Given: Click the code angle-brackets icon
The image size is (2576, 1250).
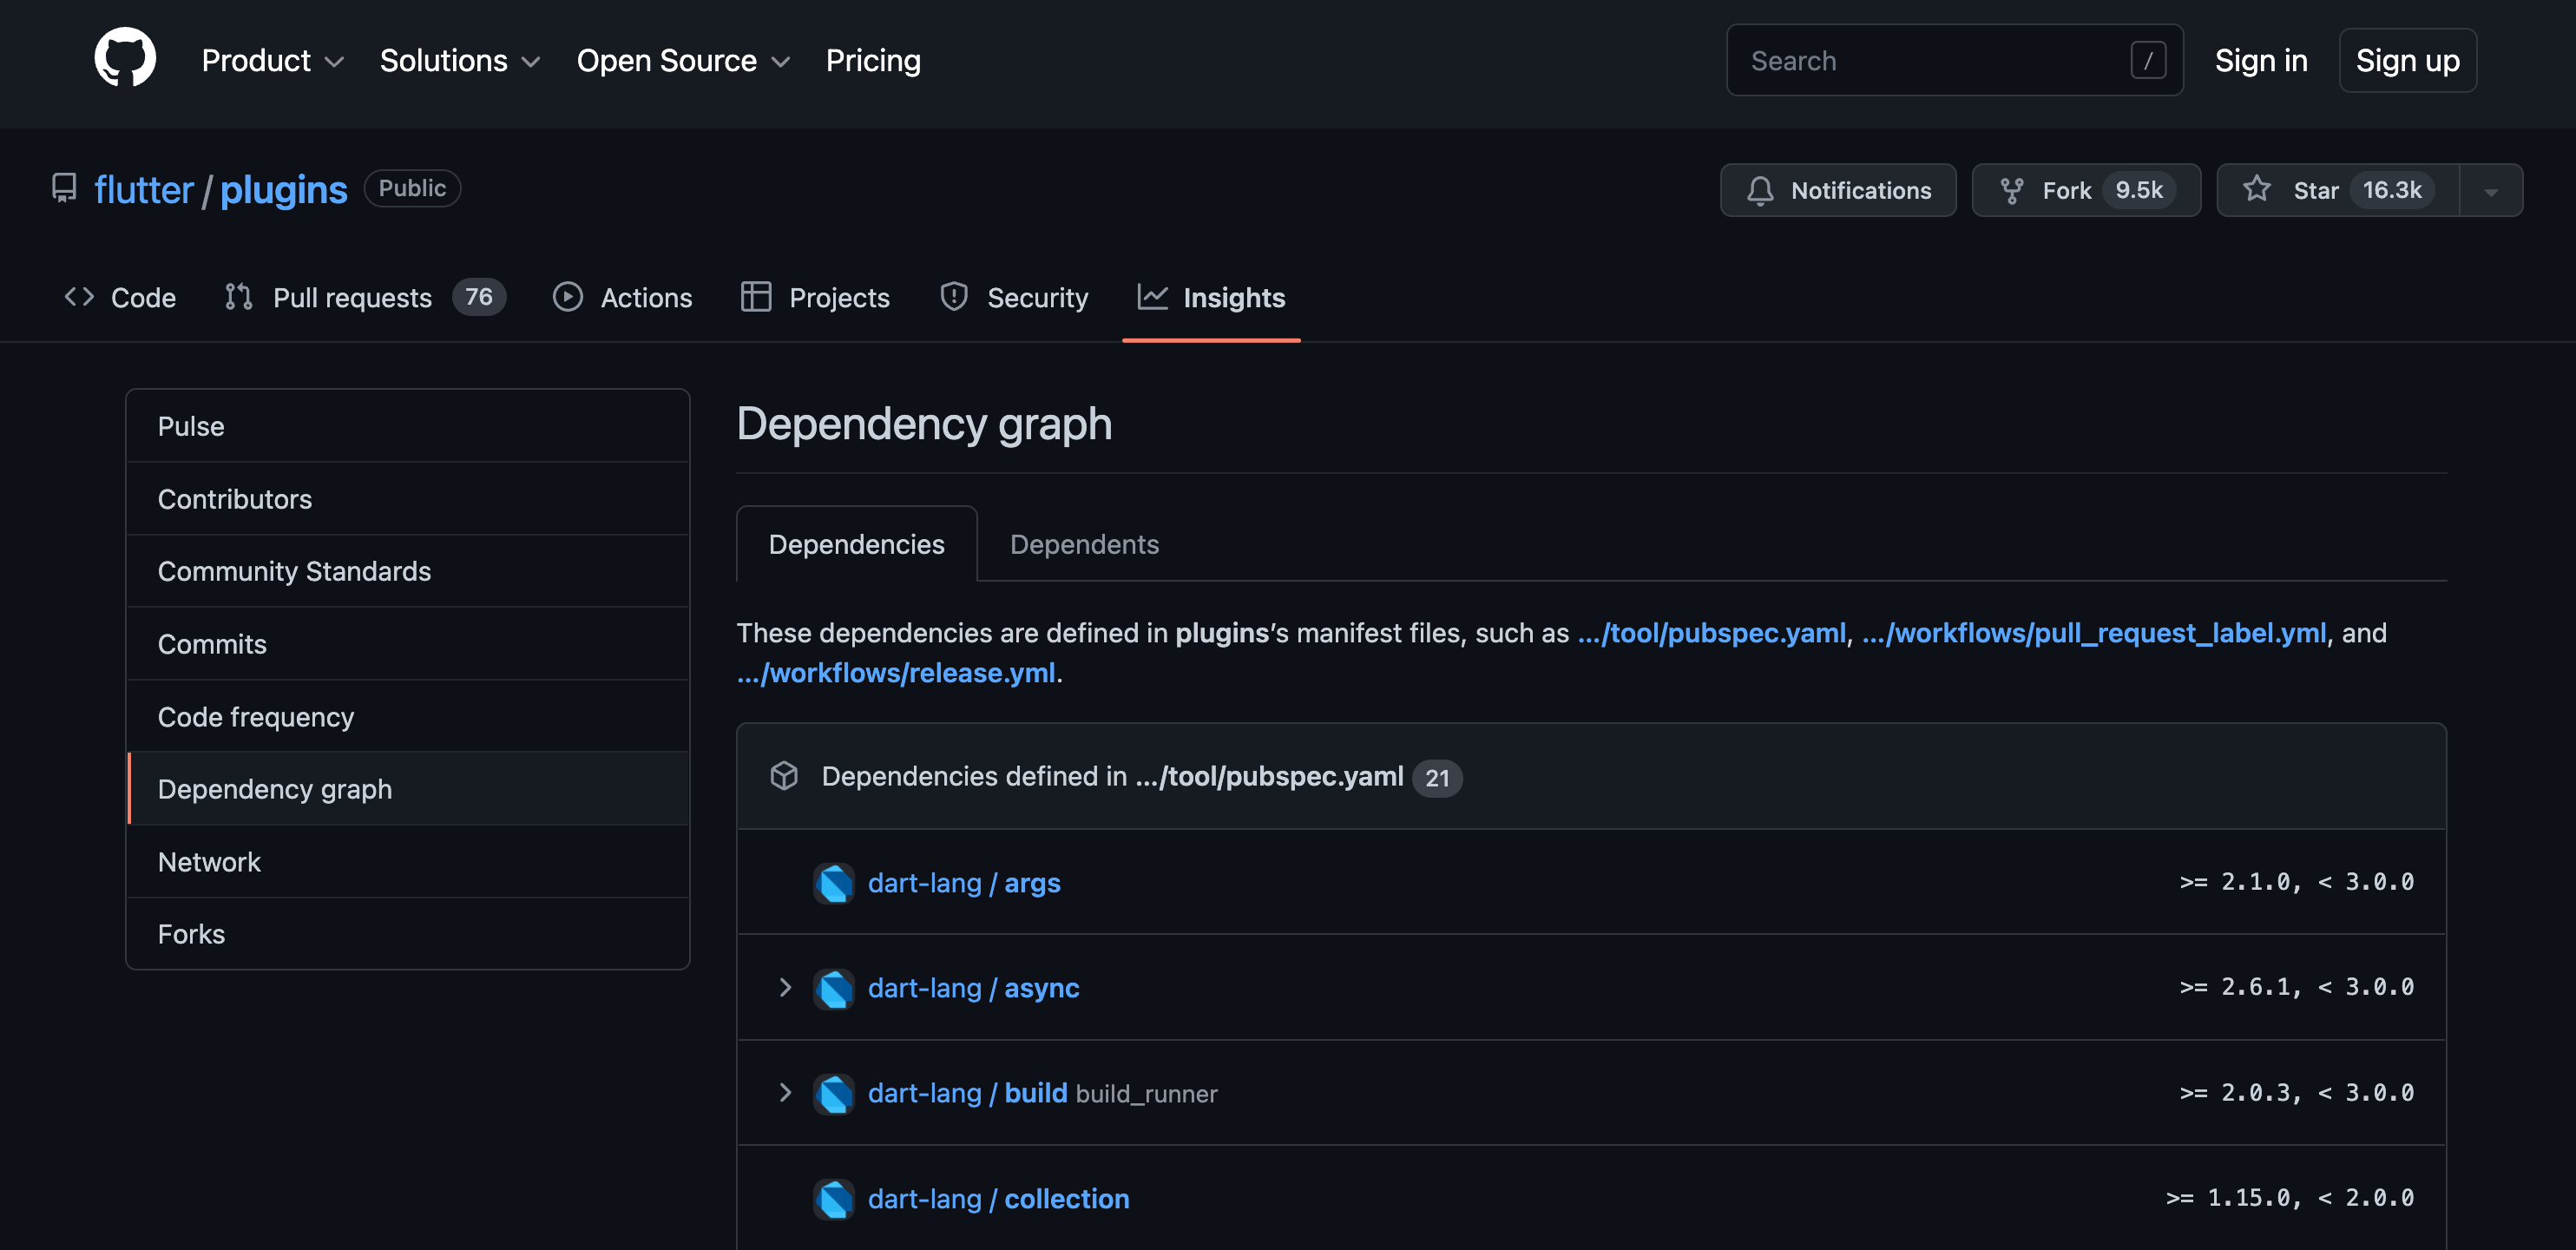Looking at the screenshot, I should point(79,297).
